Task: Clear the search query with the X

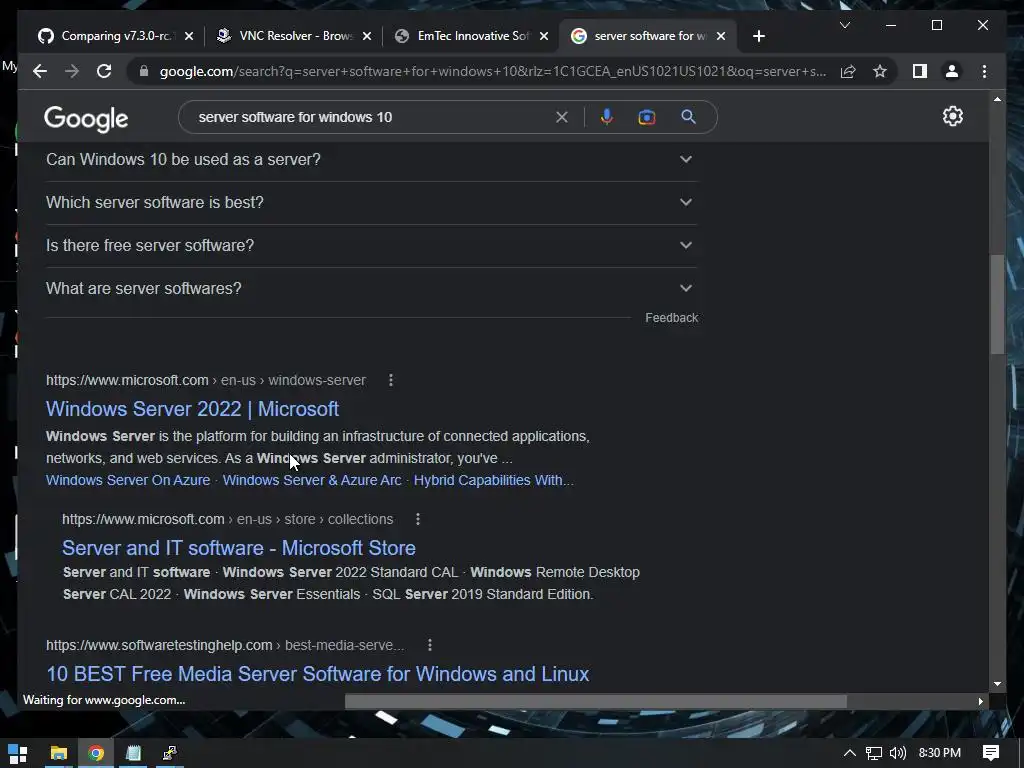Action: [562, 117]
